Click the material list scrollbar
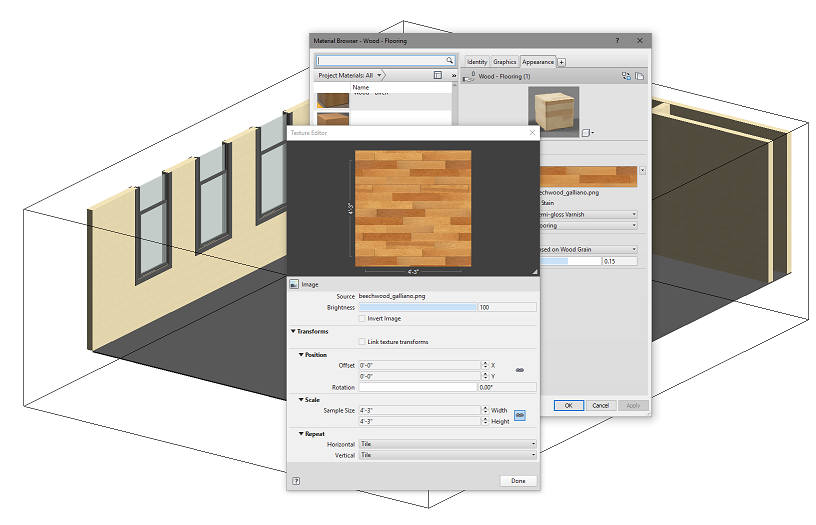 point(454,104)
